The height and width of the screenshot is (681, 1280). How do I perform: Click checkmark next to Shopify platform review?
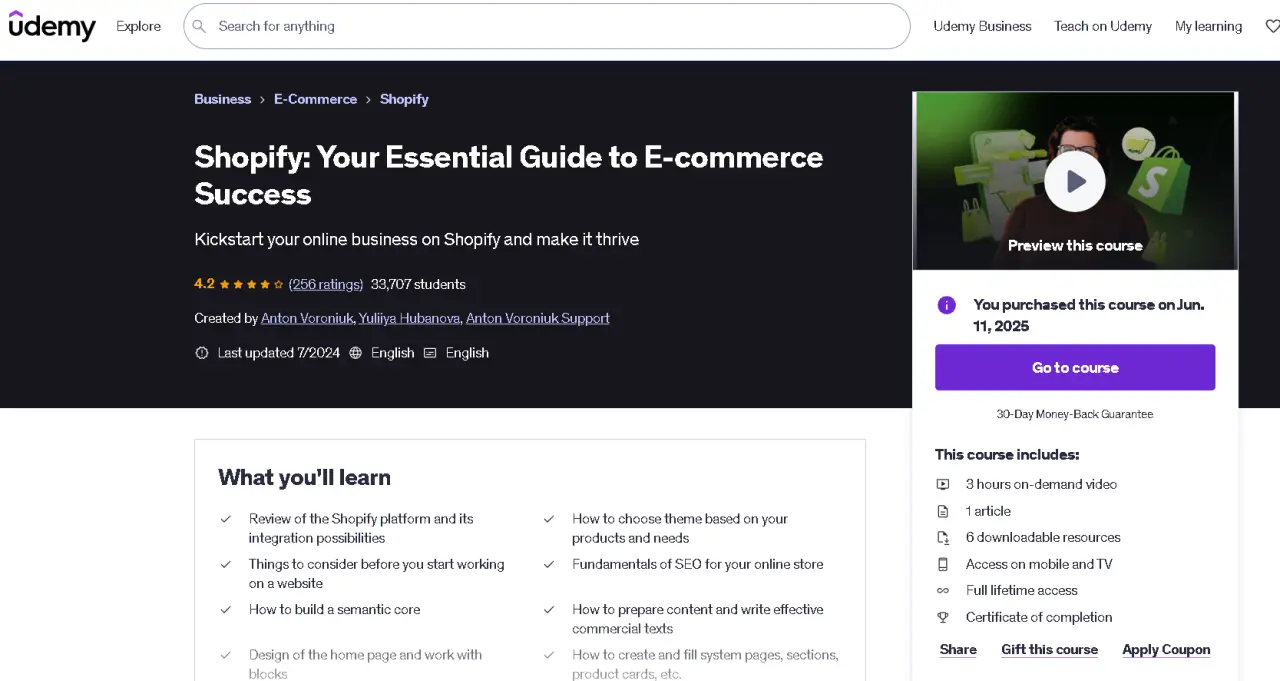pyautogui.click(x=226, y=519)
